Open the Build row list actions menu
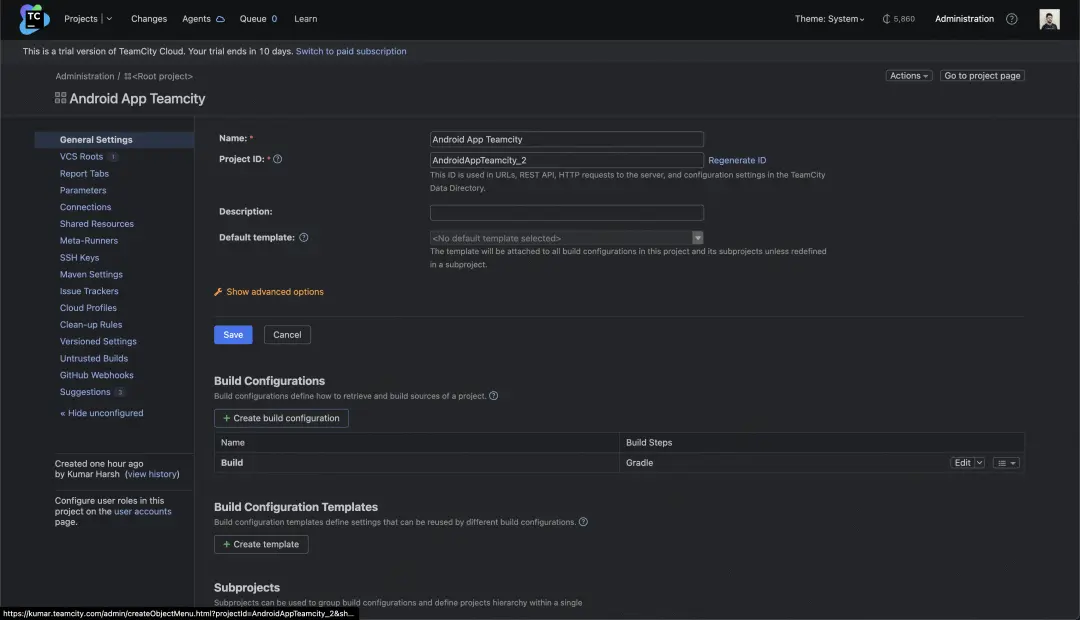 pos(1006,463)
